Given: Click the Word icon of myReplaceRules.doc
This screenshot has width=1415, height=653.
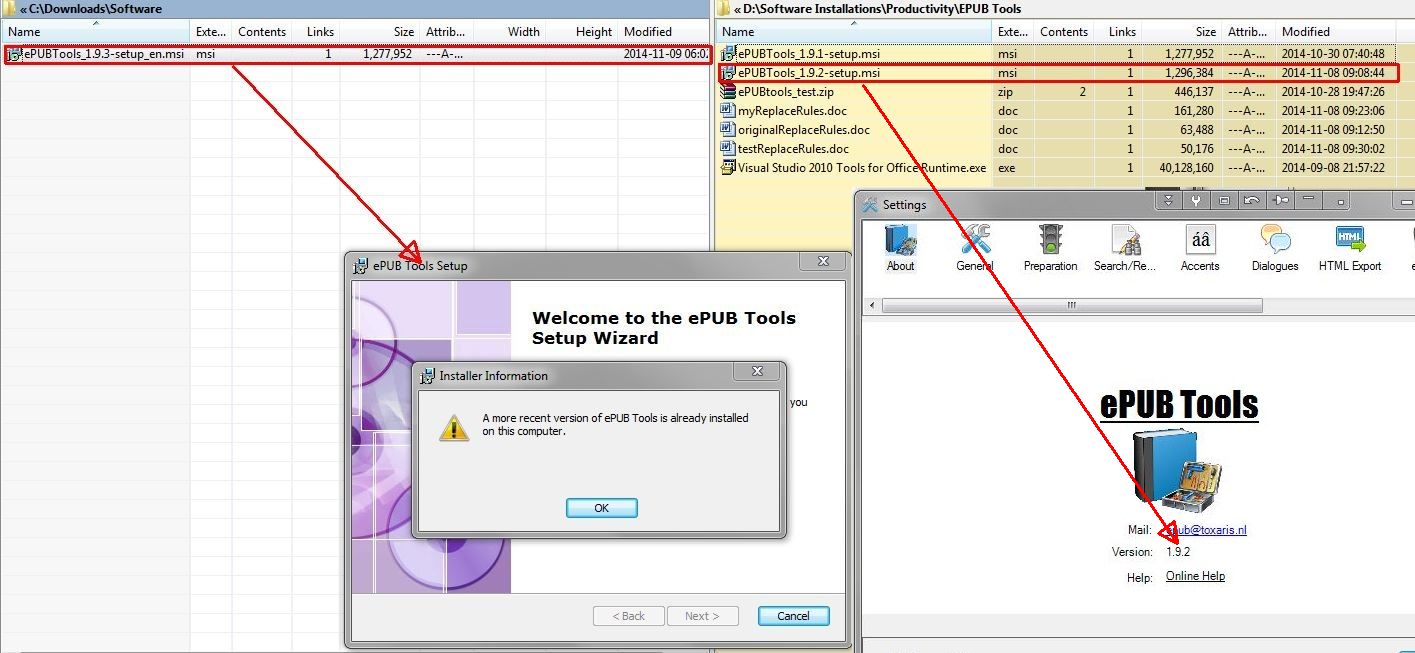Looking at the screenshot, I should (x=728, y=111).
